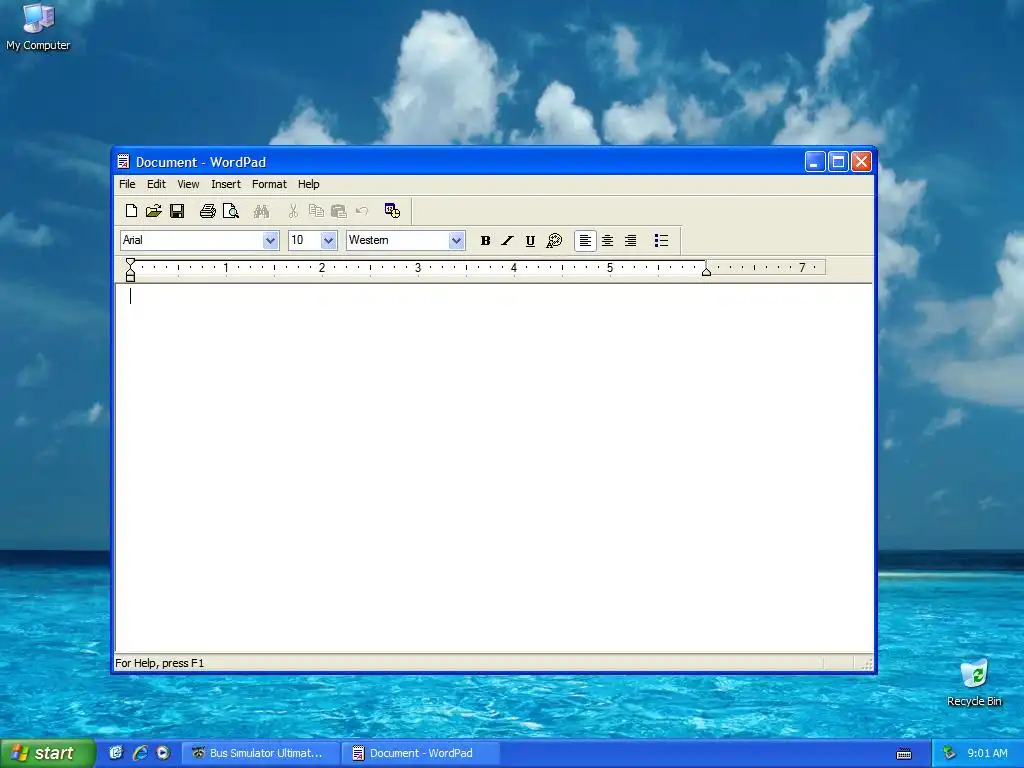The width and height of the screenshot is (1024, 768).
Task: Open a file using the Open folder icon
Action: click(x=153, y=211)
